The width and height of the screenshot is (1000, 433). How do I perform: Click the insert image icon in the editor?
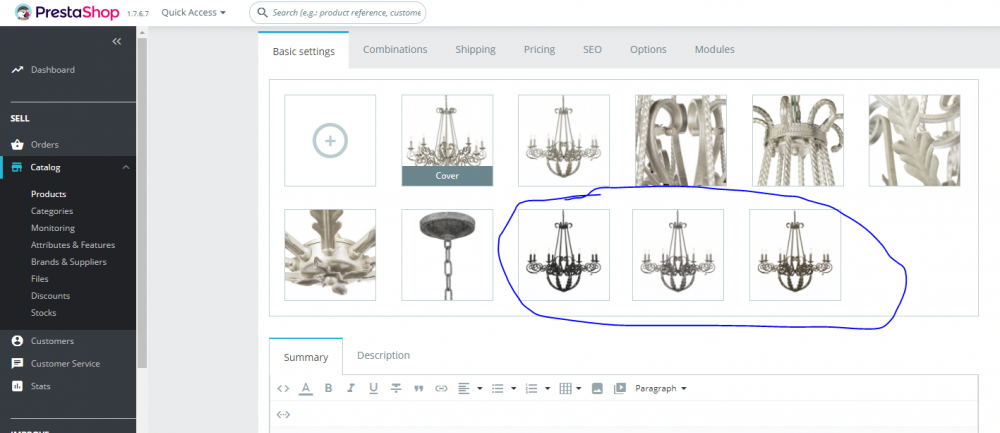[x=597, y=388]
